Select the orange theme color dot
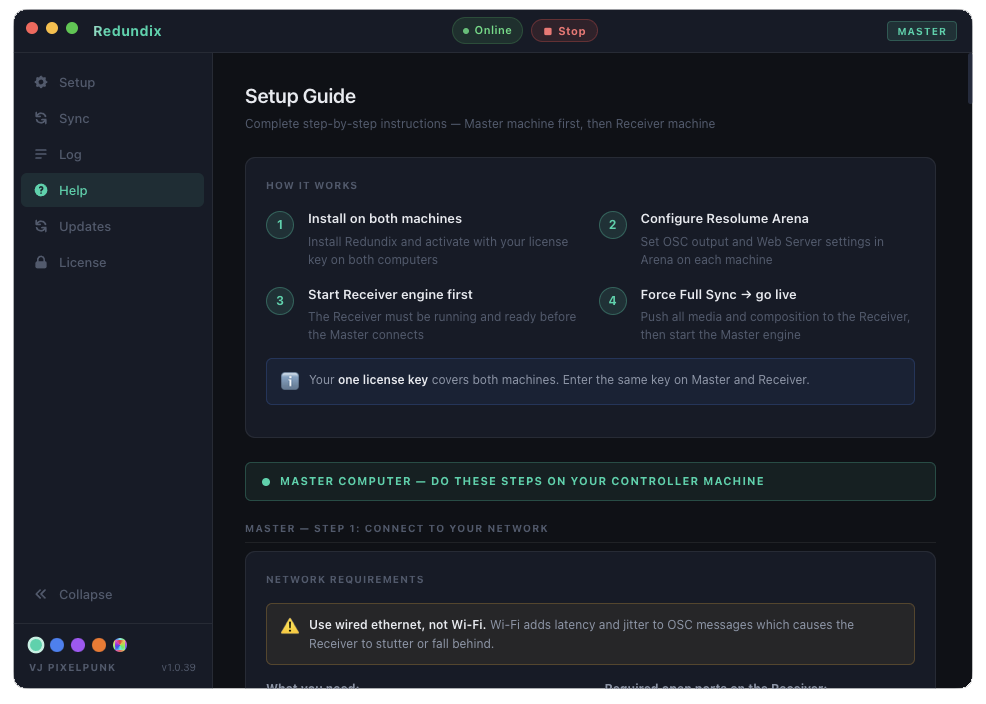Viewport: 986px width, 704px height. [99, 644]
